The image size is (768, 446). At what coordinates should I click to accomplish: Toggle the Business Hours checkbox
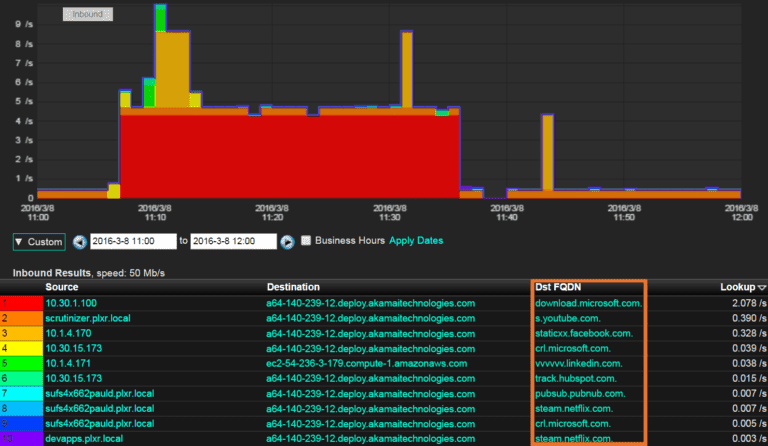[x=307, y=241]
